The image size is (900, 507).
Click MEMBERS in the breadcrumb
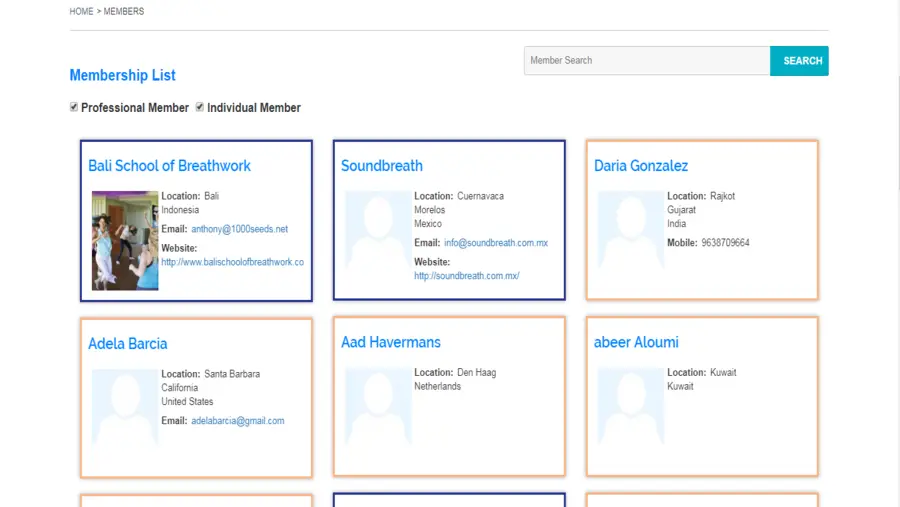point(124,12)
